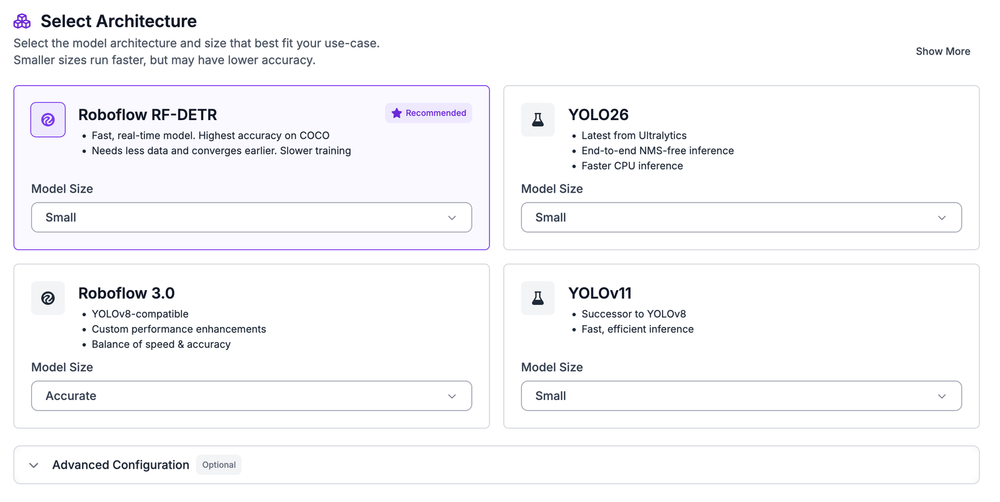Click 'Successor to YOLOv8' text
This screenshot has width=1000, height=502.
634,314
